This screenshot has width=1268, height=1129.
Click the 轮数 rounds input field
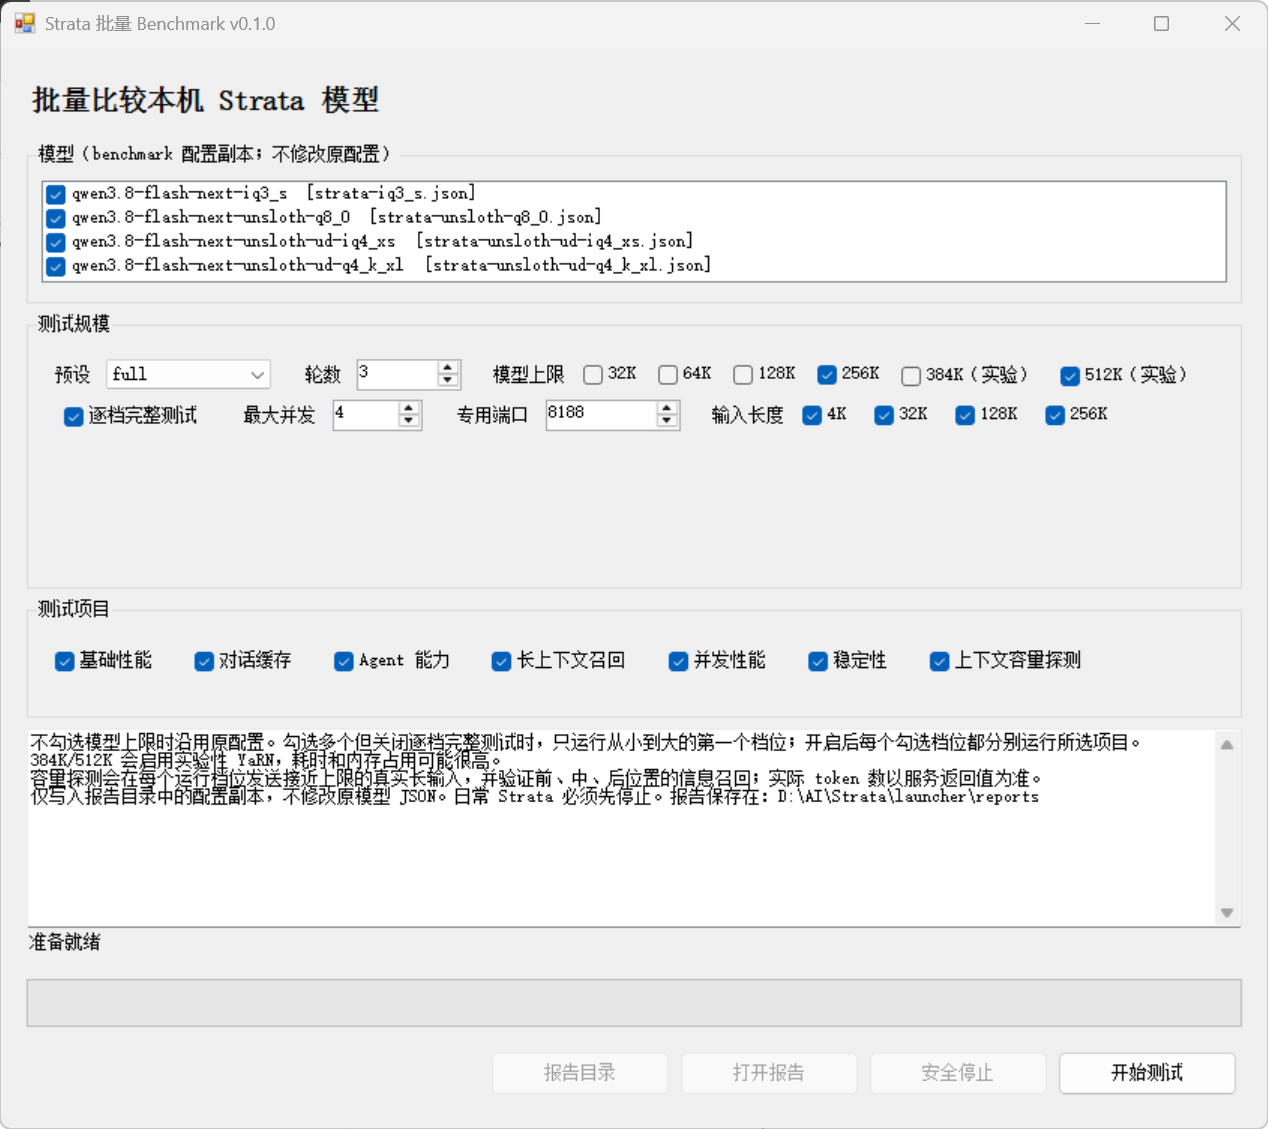[397, 374]
